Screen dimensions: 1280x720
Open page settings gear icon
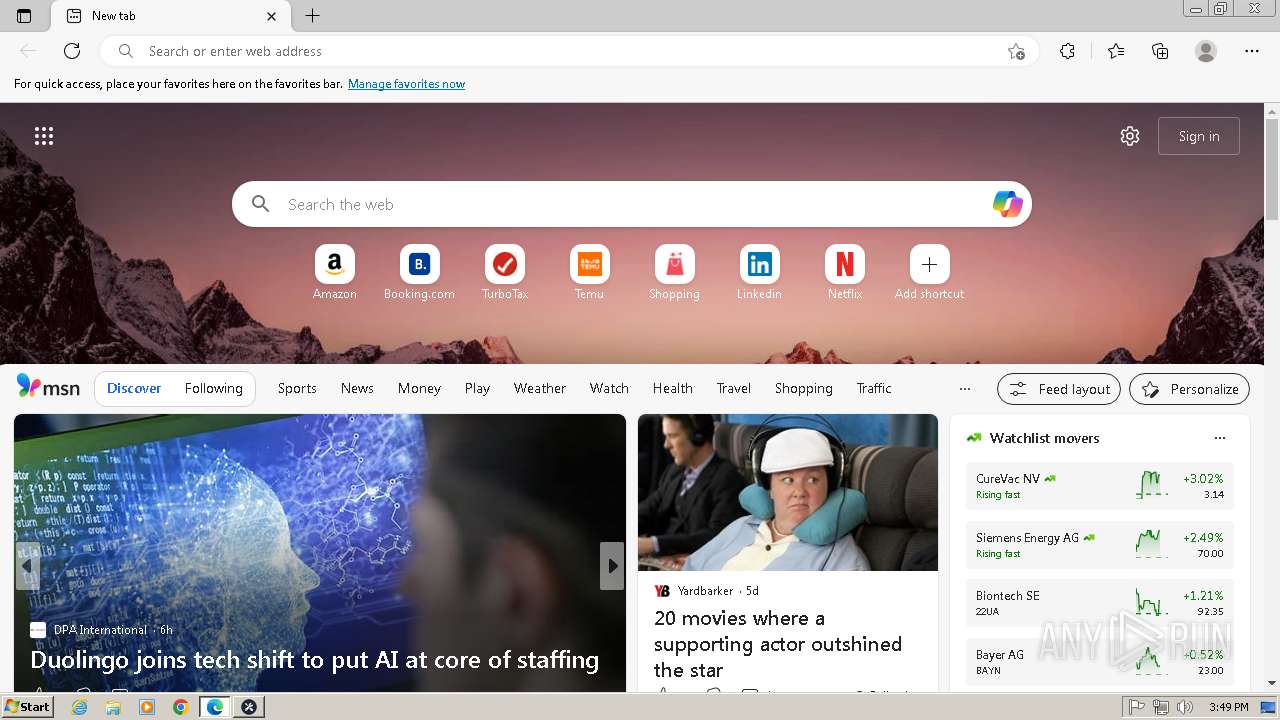click(x=1130, y=136)
